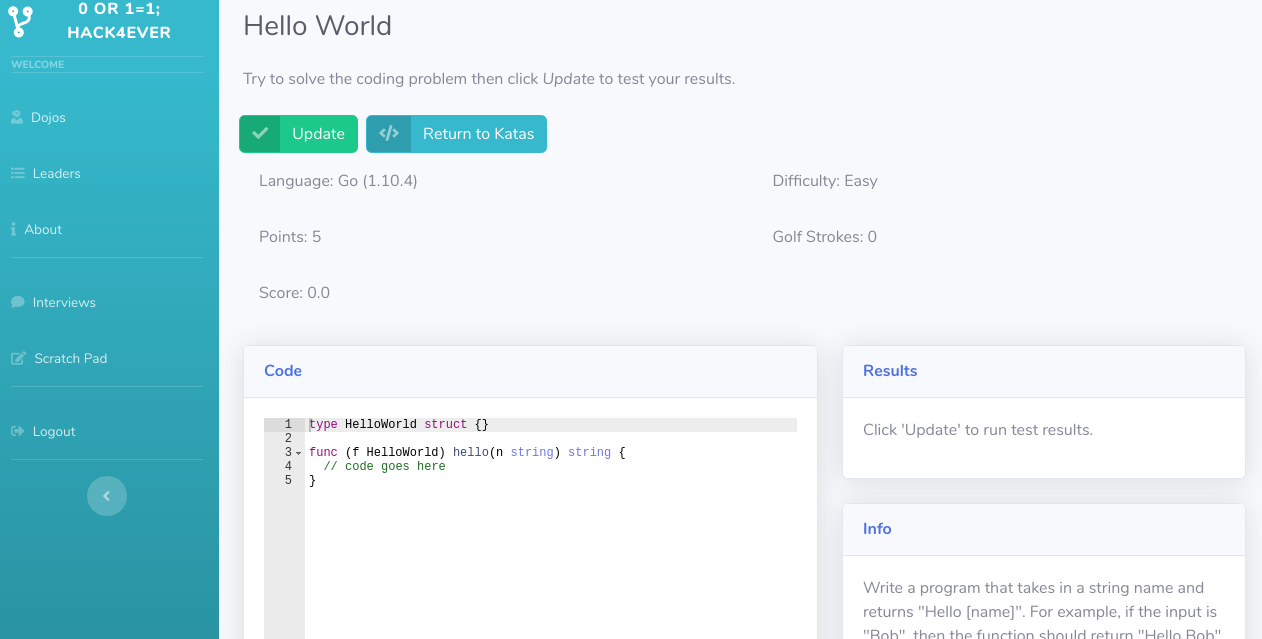
Task: Click the 'Click Update to run test results' message
Action: pyautogui.click(x=978, y=430)
